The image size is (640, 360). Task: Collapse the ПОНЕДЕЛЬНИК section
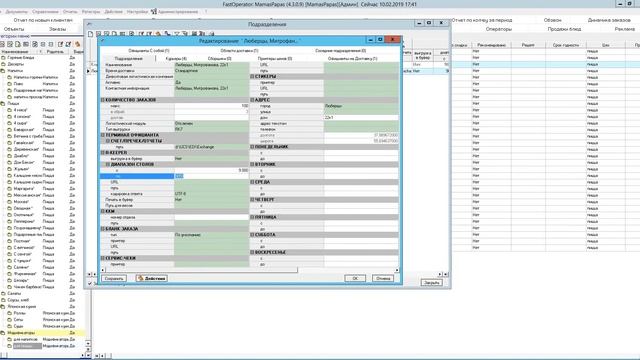(252, 147)
